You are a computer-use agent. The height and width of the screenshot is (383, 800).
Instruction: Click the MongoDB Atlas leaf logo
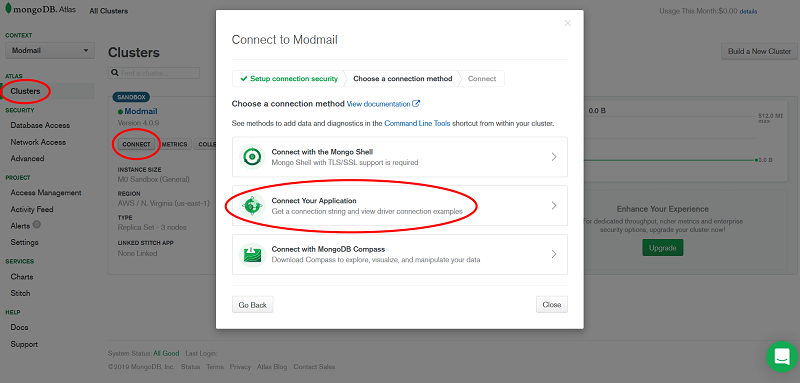pos(9,10)
